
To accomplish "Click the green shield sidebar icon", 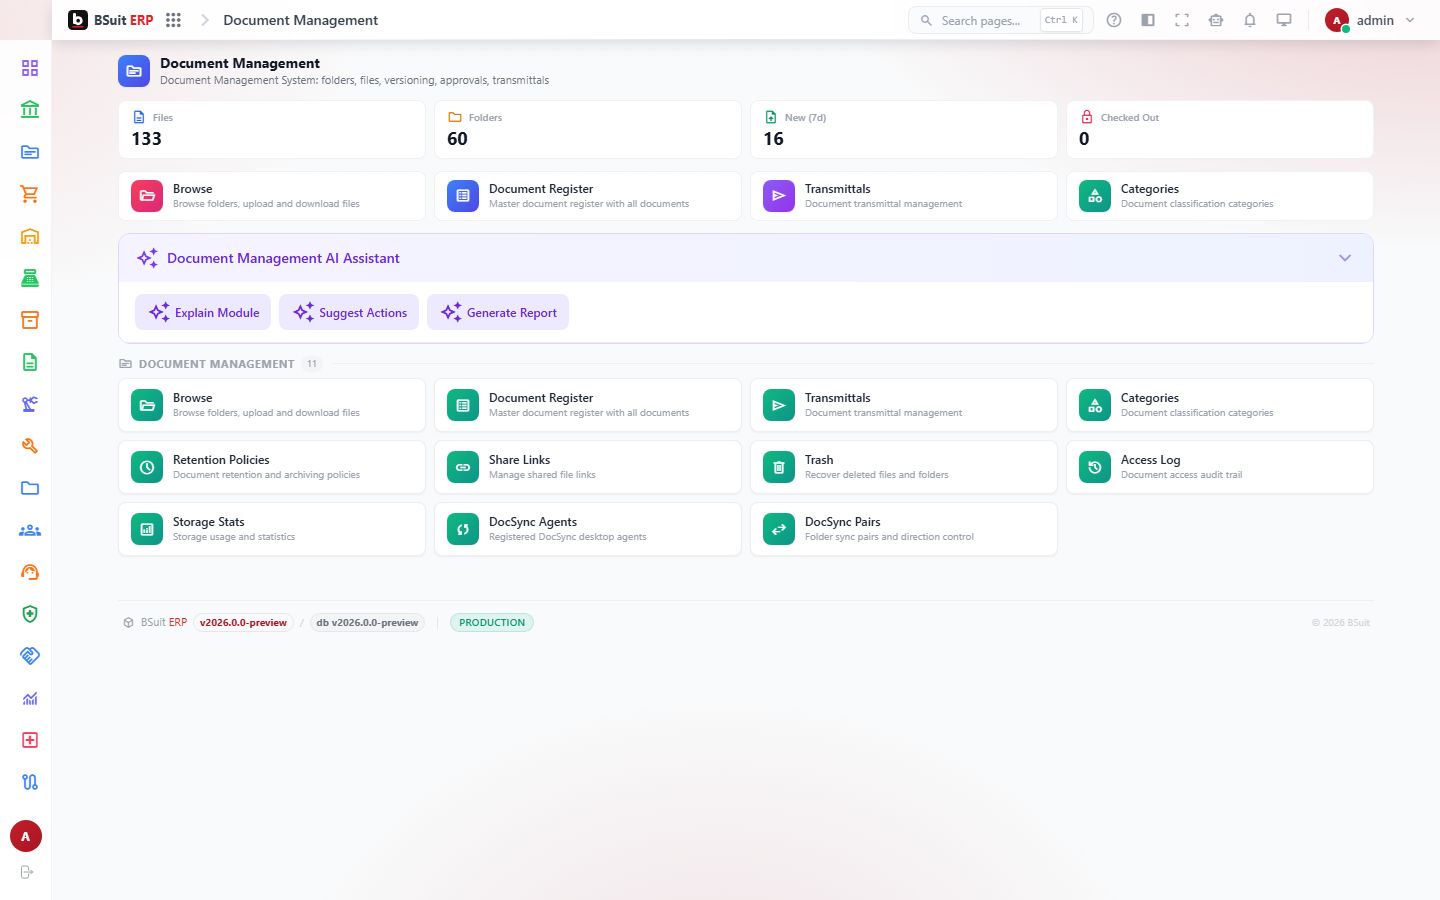I will 30,614.
